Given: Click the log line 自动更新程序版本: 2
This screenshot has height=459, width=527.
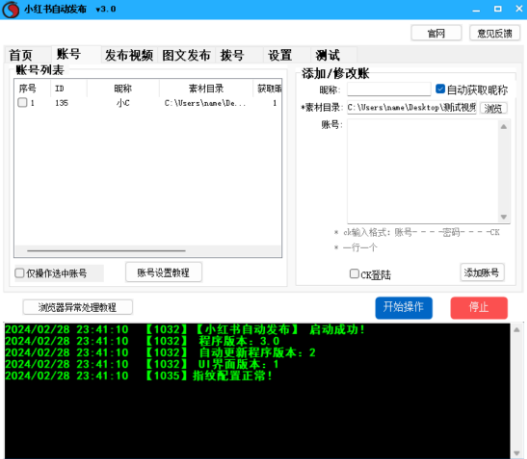Looking at the screenshot, I should pyautogui.click(x=161, y=352).
